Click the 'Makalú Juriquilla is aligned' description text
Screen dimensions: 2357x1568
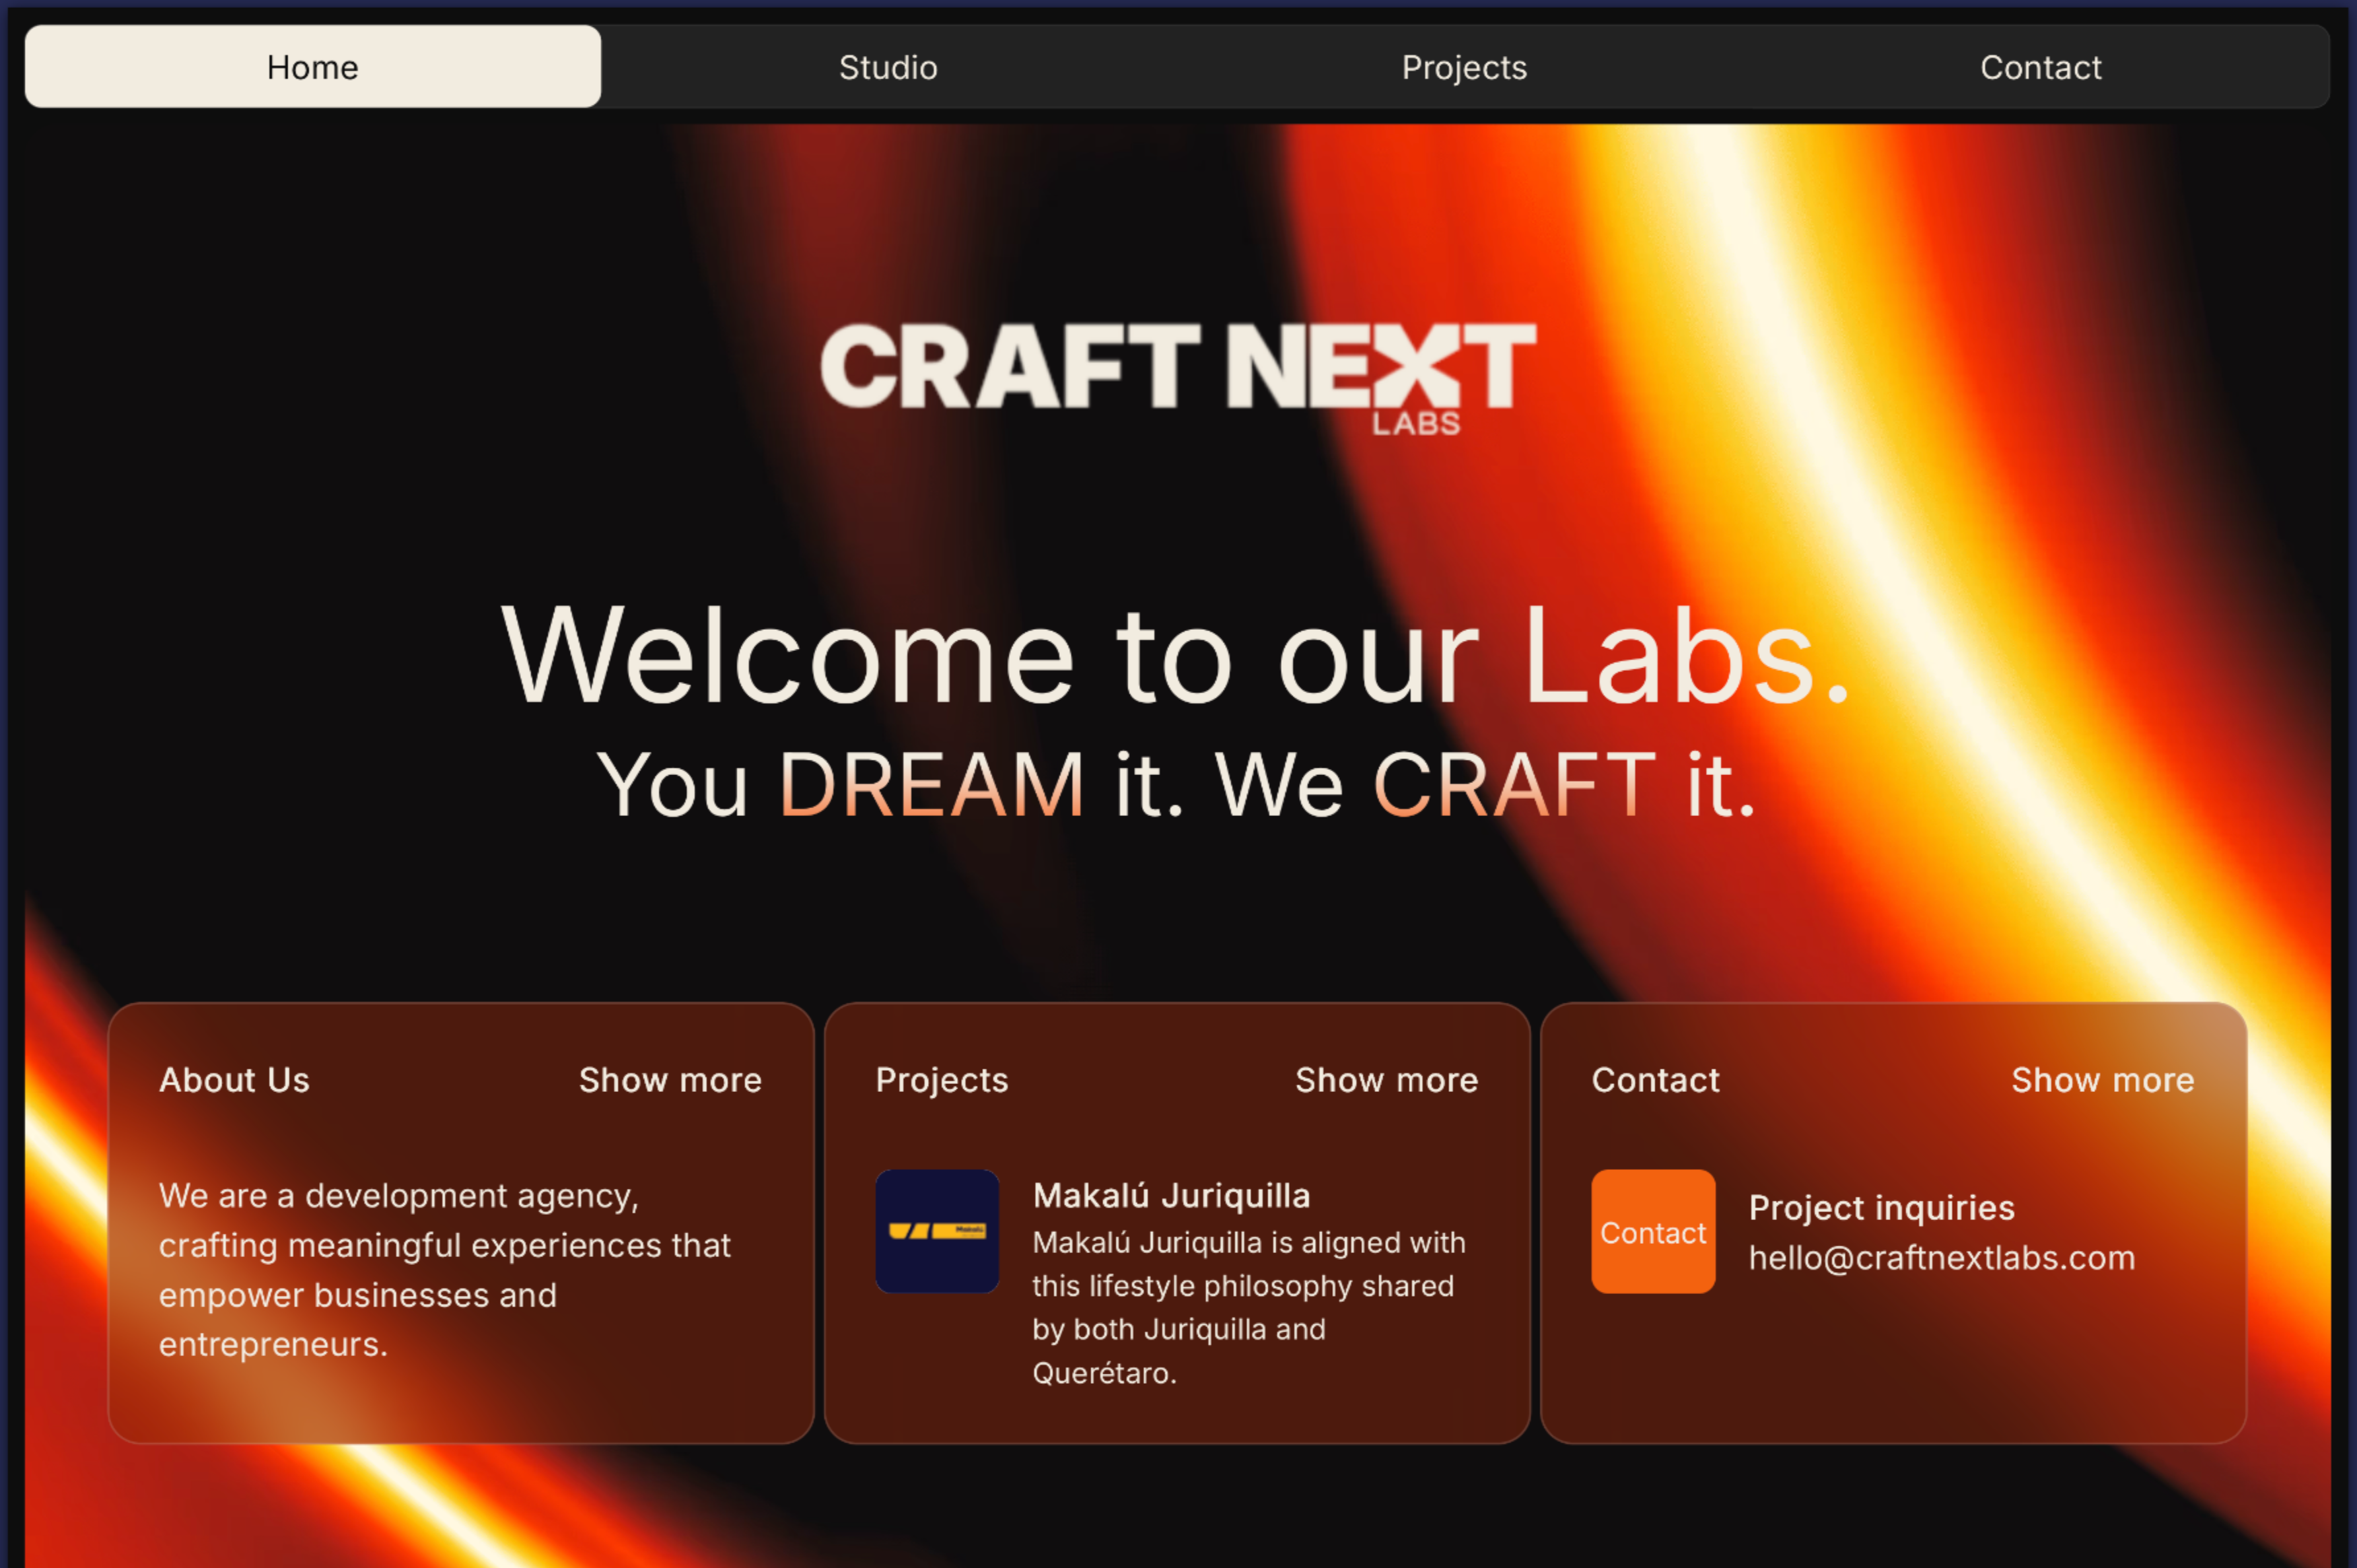pyautogui.click(x=1249, y=1307)
